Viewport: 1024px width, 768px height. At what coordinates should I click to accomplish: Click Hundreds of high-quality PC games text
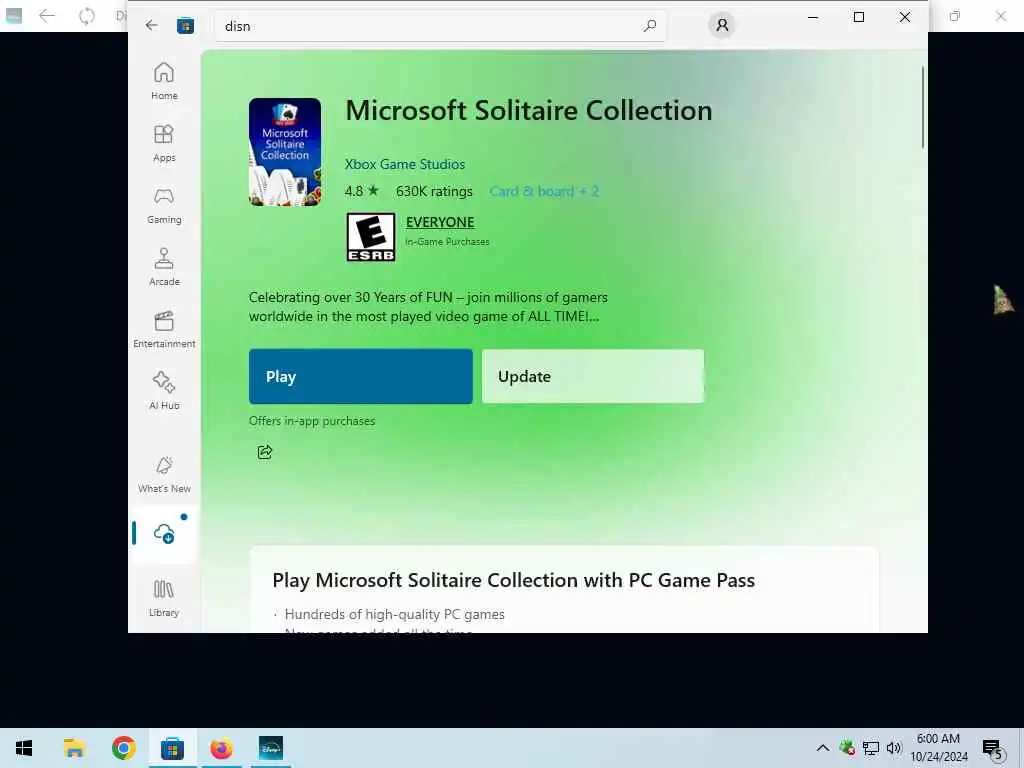394,615
